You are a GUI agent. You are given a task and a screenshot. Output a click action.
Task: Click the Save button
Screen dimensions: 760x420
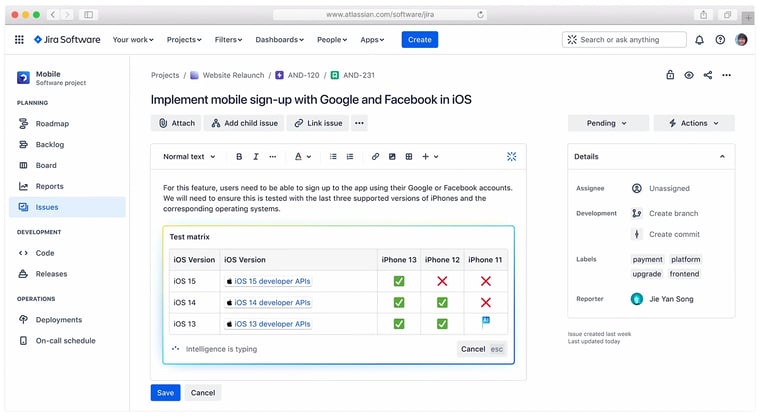[x=165, y=393]
